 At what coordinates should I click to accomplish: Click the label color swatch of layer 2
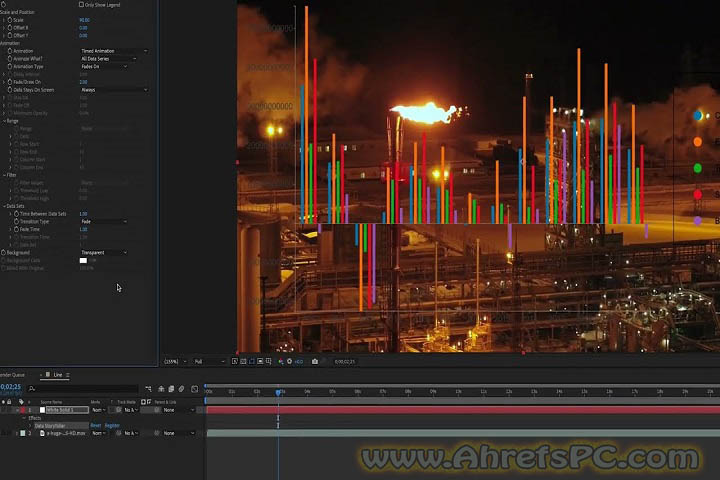point(22,433)
